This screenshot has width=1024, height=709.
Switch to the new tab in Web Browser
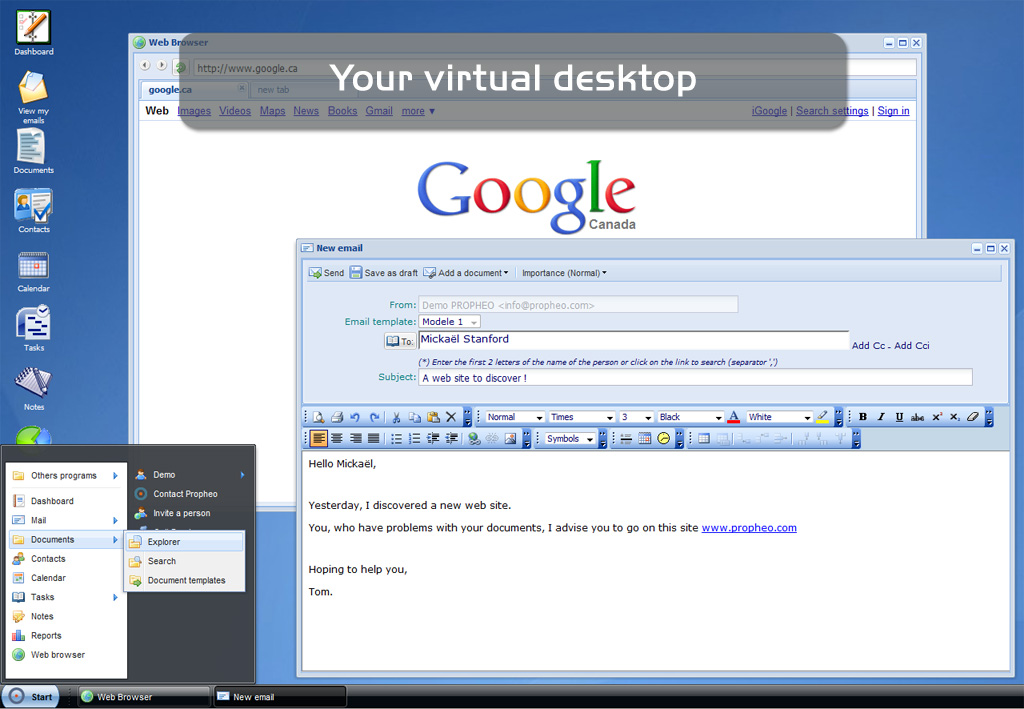273,90
